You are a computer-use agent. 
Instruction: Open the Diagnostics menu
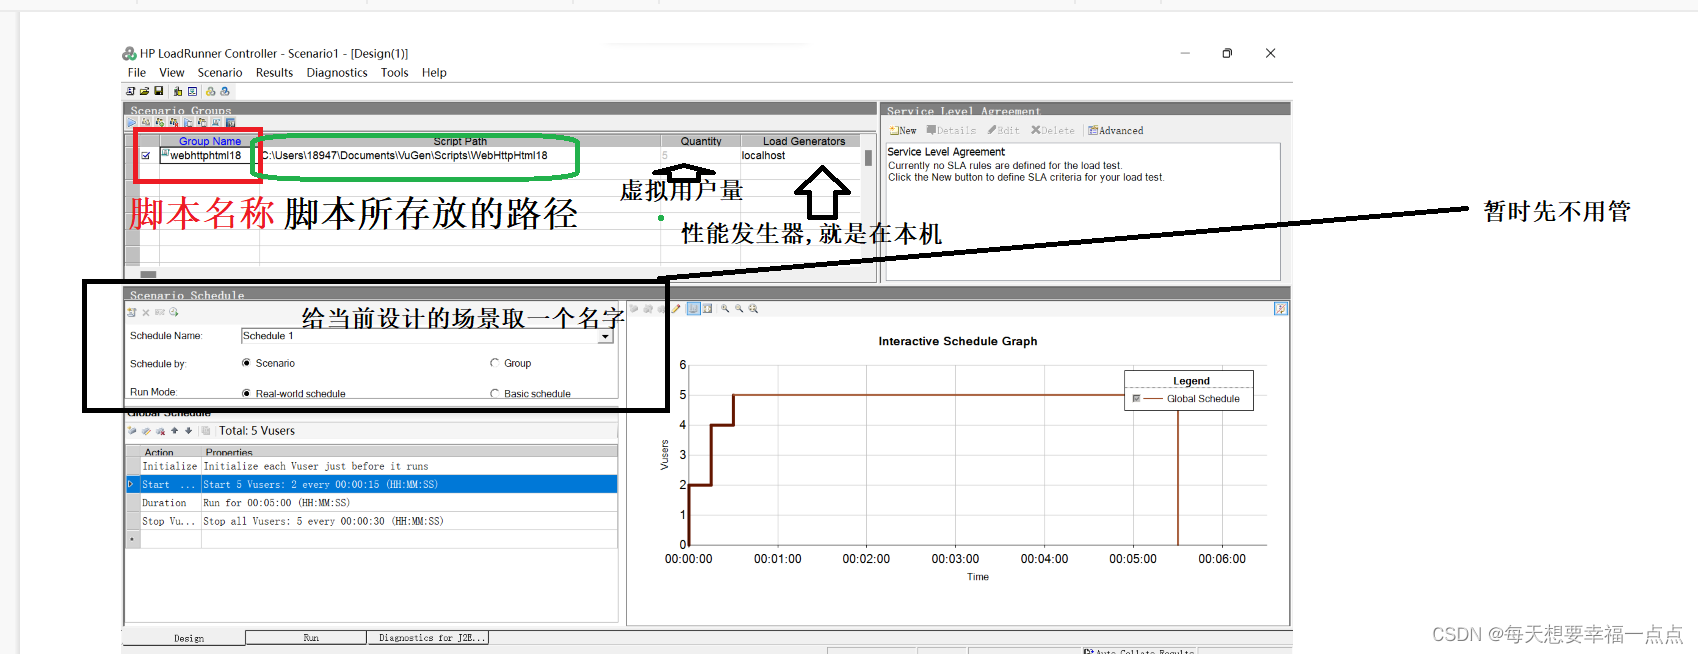pos(337,73)
